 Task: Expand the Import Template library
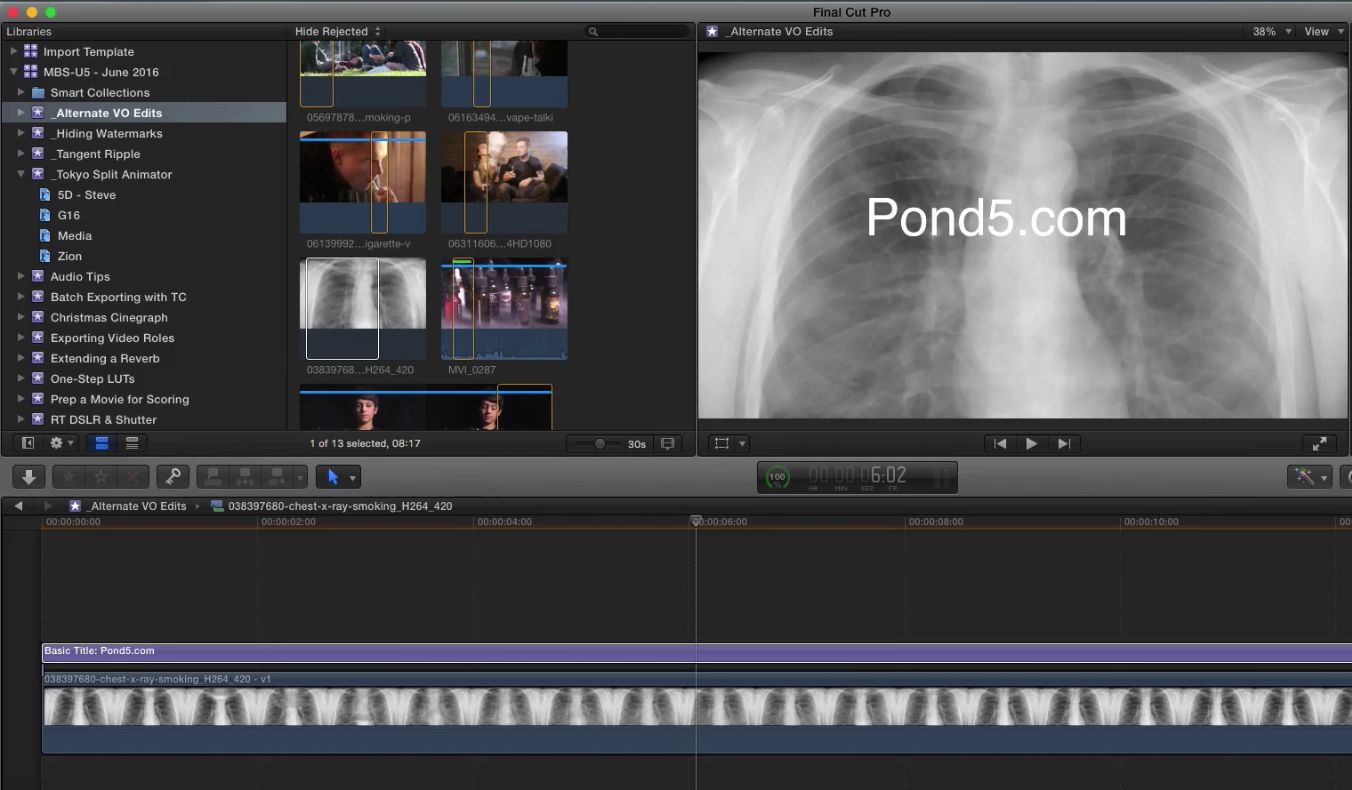14,51
